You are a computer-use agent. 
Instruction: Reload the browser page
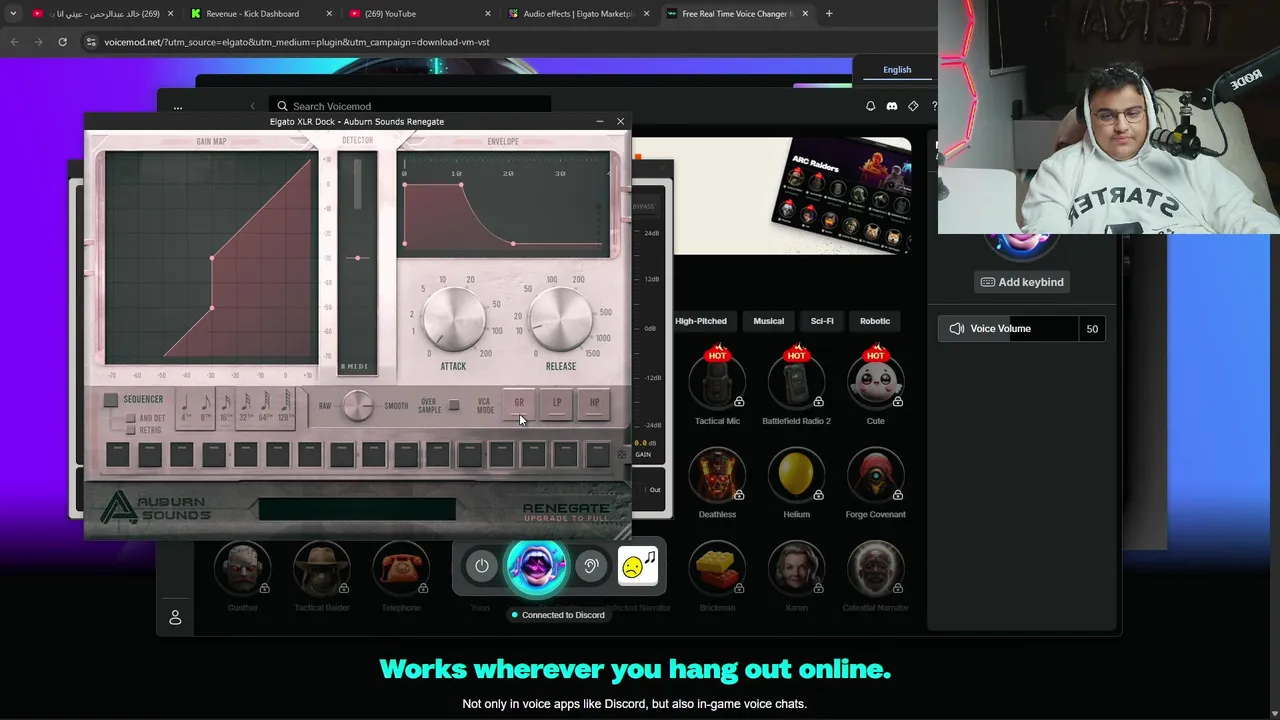point(62,42)
